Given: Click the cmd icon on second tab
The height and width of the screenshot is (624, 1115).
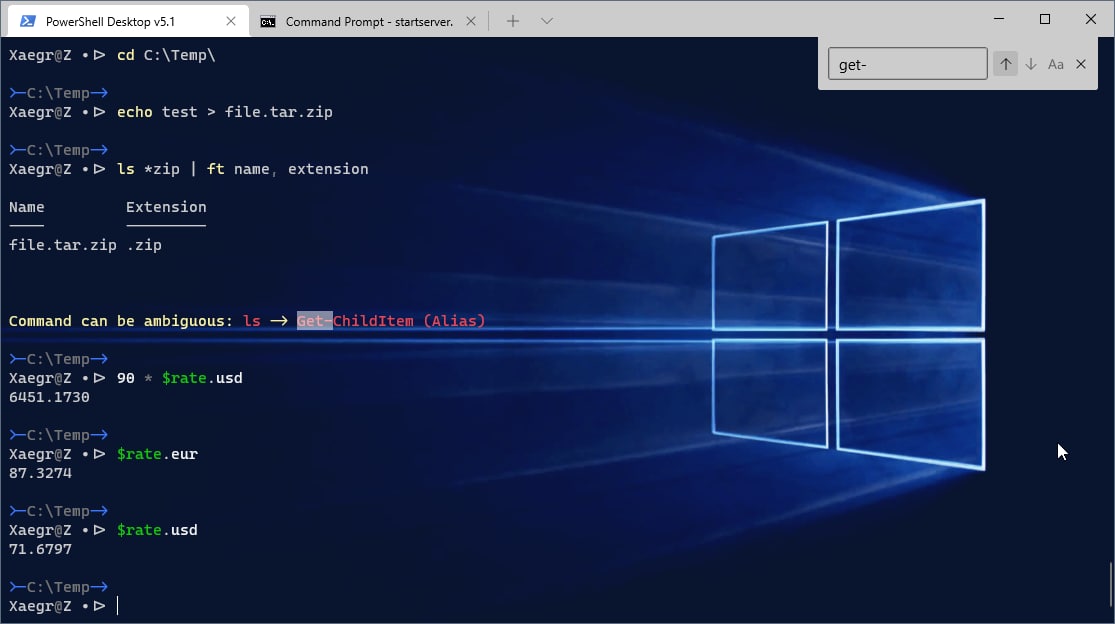Looking at the screenshot, I should click(267, 22).
